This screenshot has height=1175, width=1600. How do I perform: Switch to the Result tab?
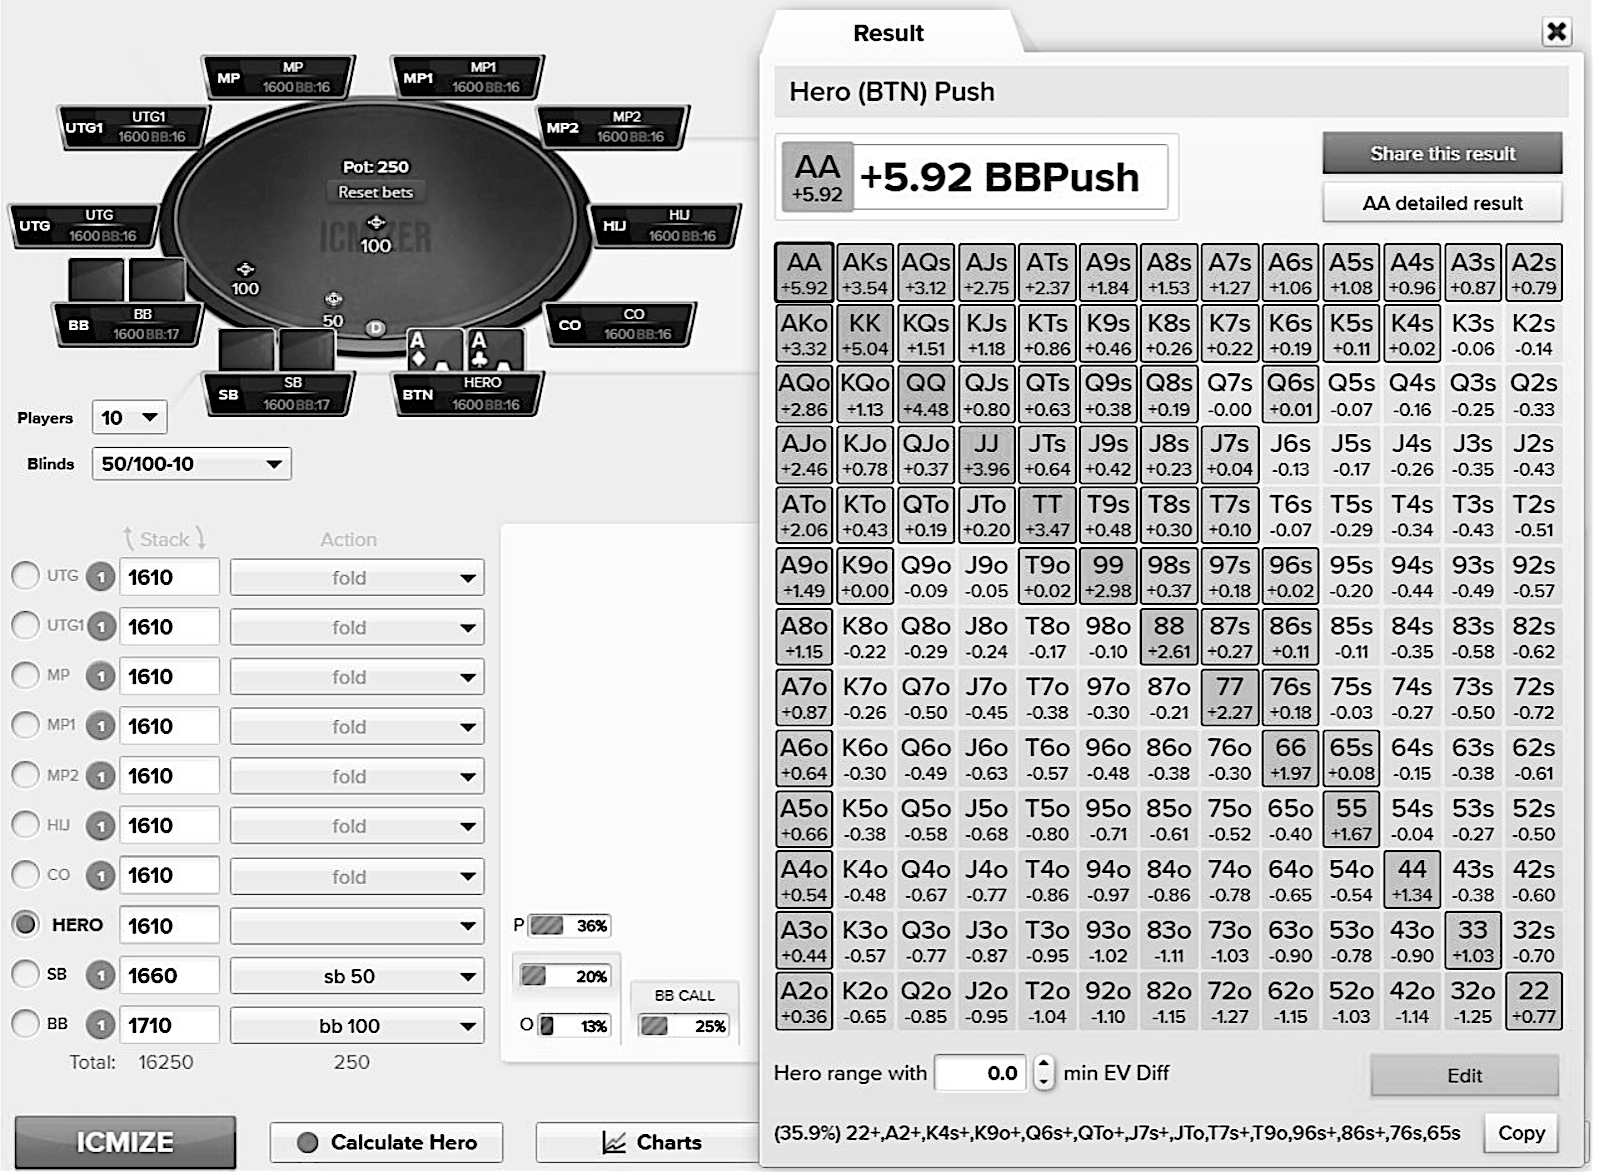(888, 33)
